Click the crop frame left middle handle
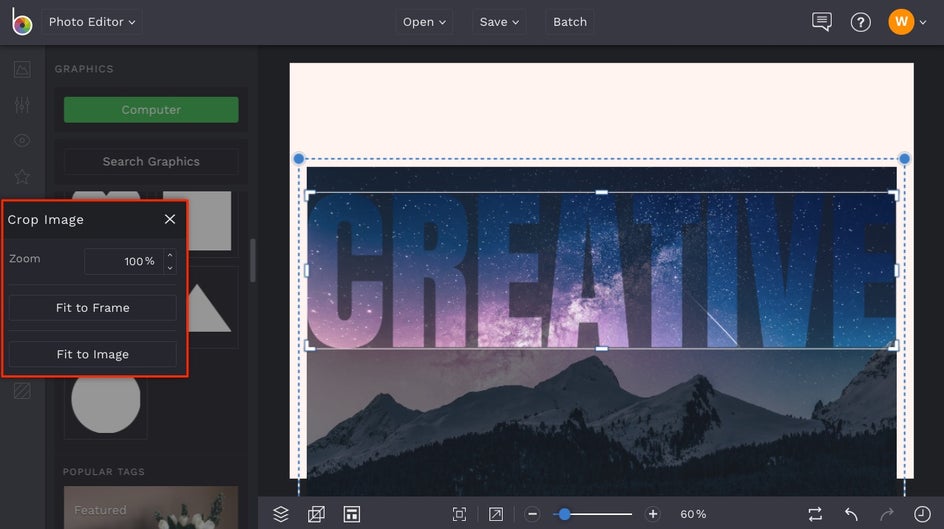The image size is (944, 529). [x=307, y=270]
